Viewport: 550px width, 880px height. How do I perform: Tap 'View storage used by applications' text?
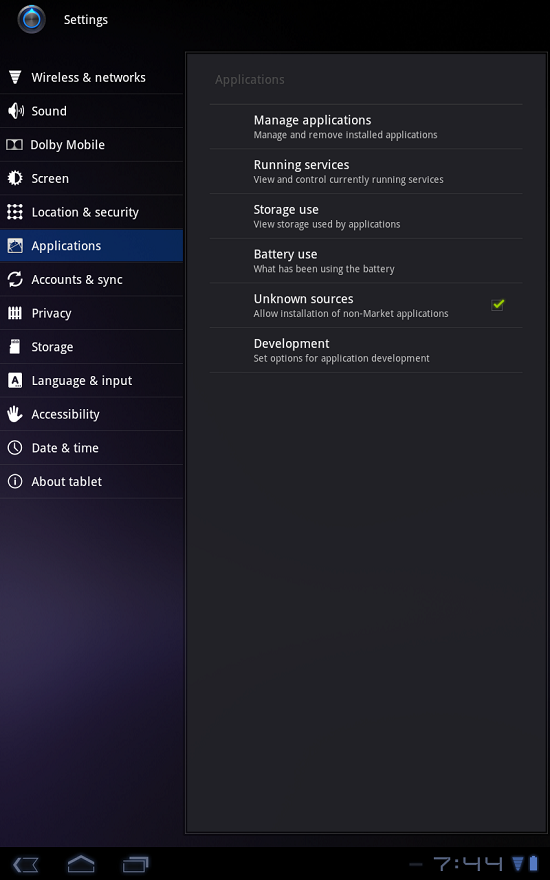coord(327,224)
